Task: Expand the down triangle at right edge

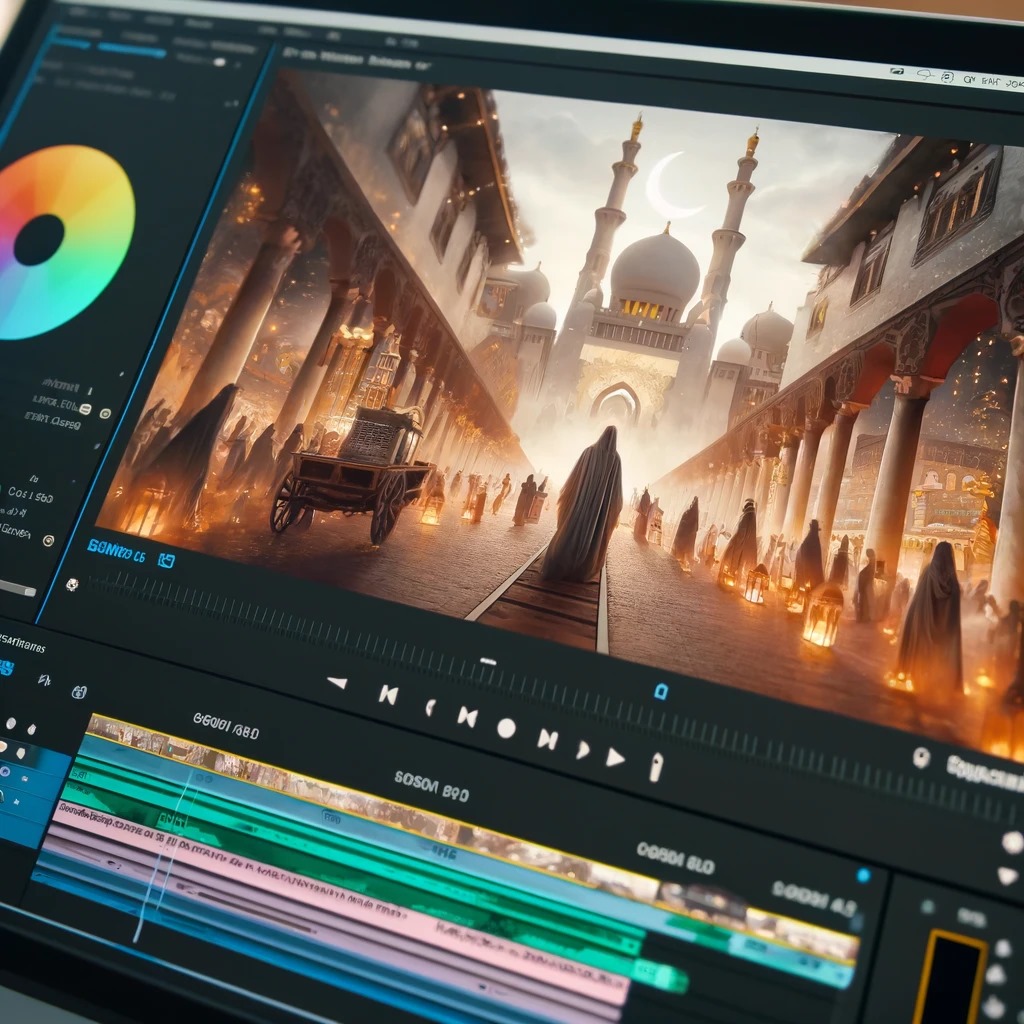Action: [x=1008, y=876]
